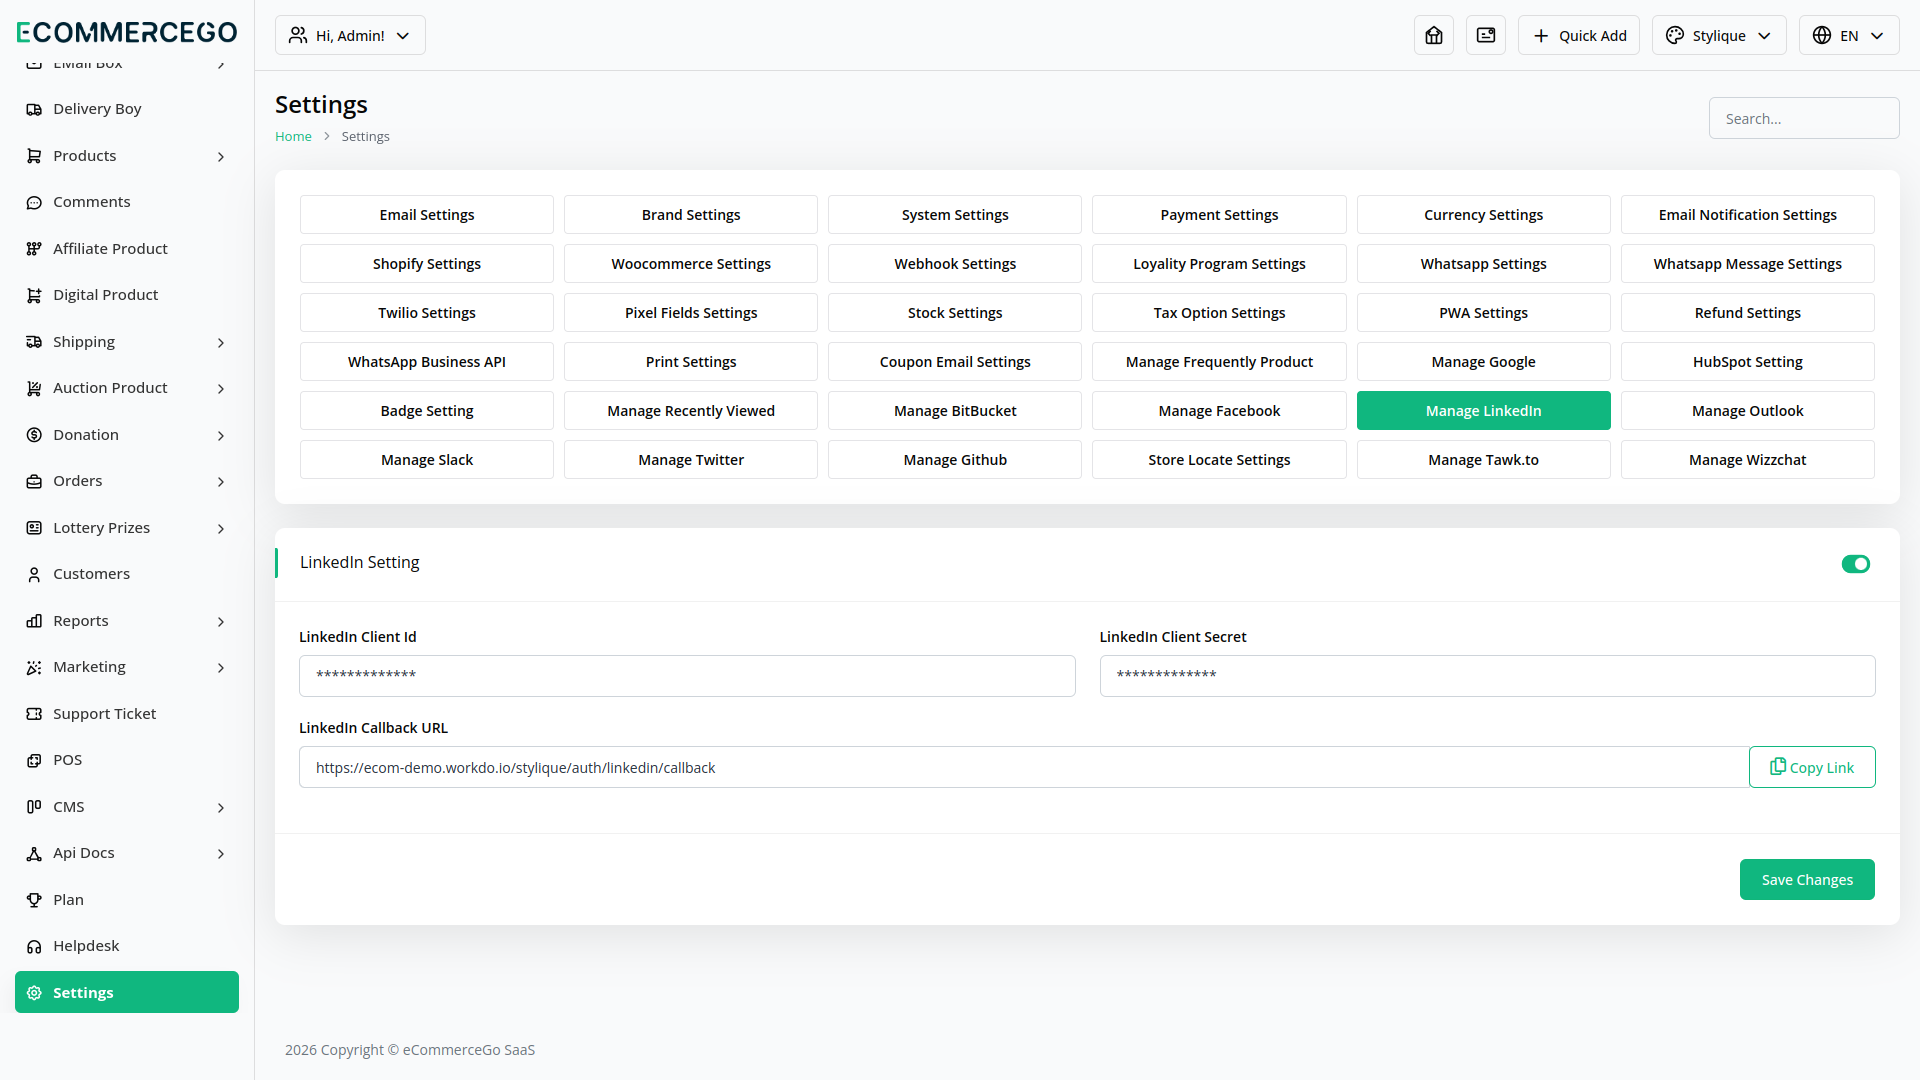Click the Plan trophy icon
Image resolution: width=1920 pixels, height=1080 pixels.
click(34, 900)
